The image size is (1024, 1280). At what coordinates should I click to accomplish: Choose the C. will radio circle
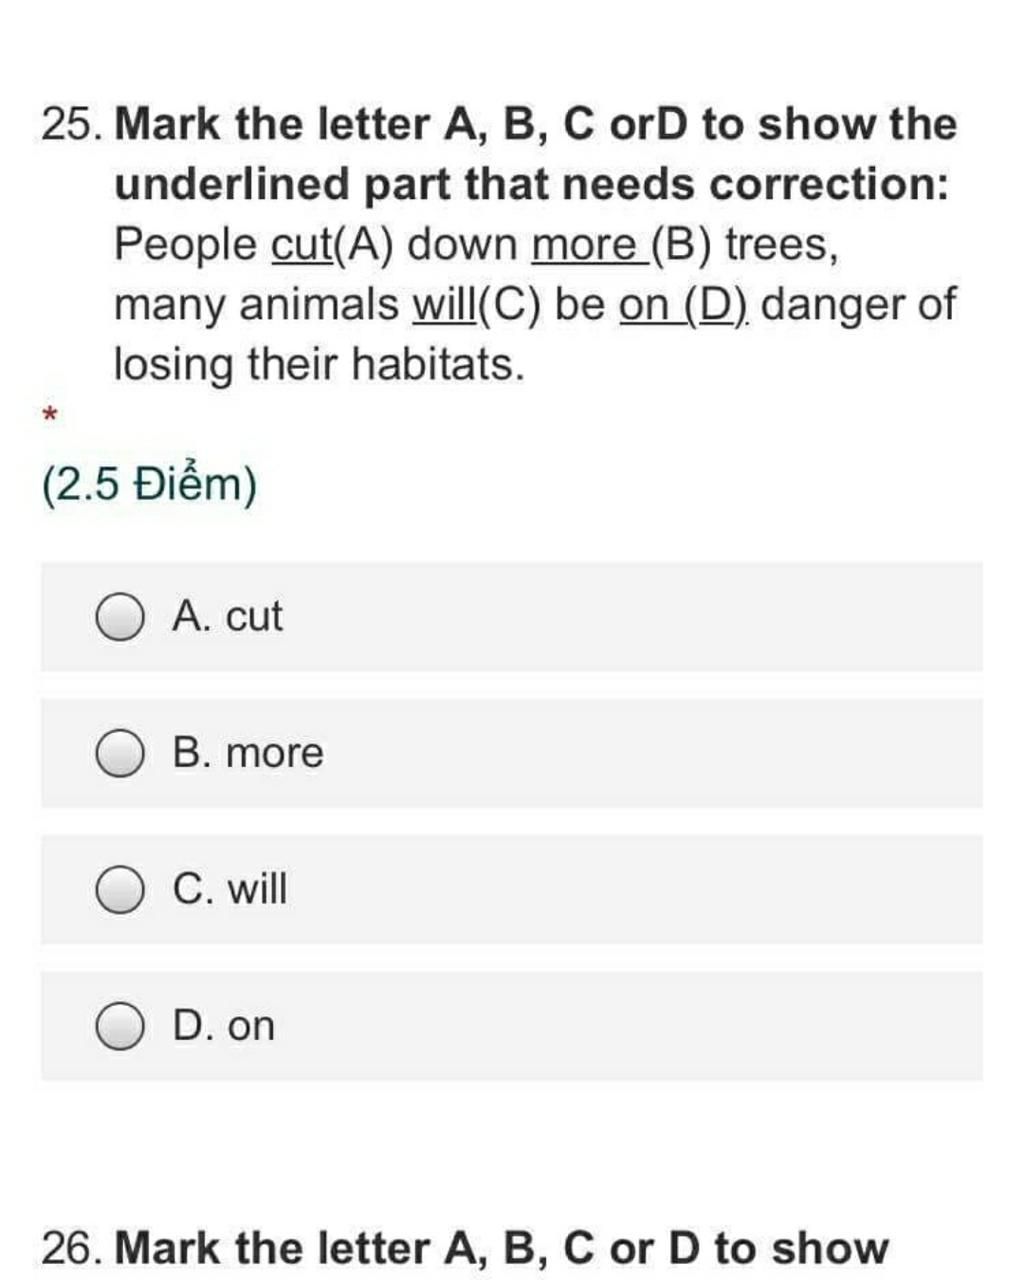[x=119, y=890]
